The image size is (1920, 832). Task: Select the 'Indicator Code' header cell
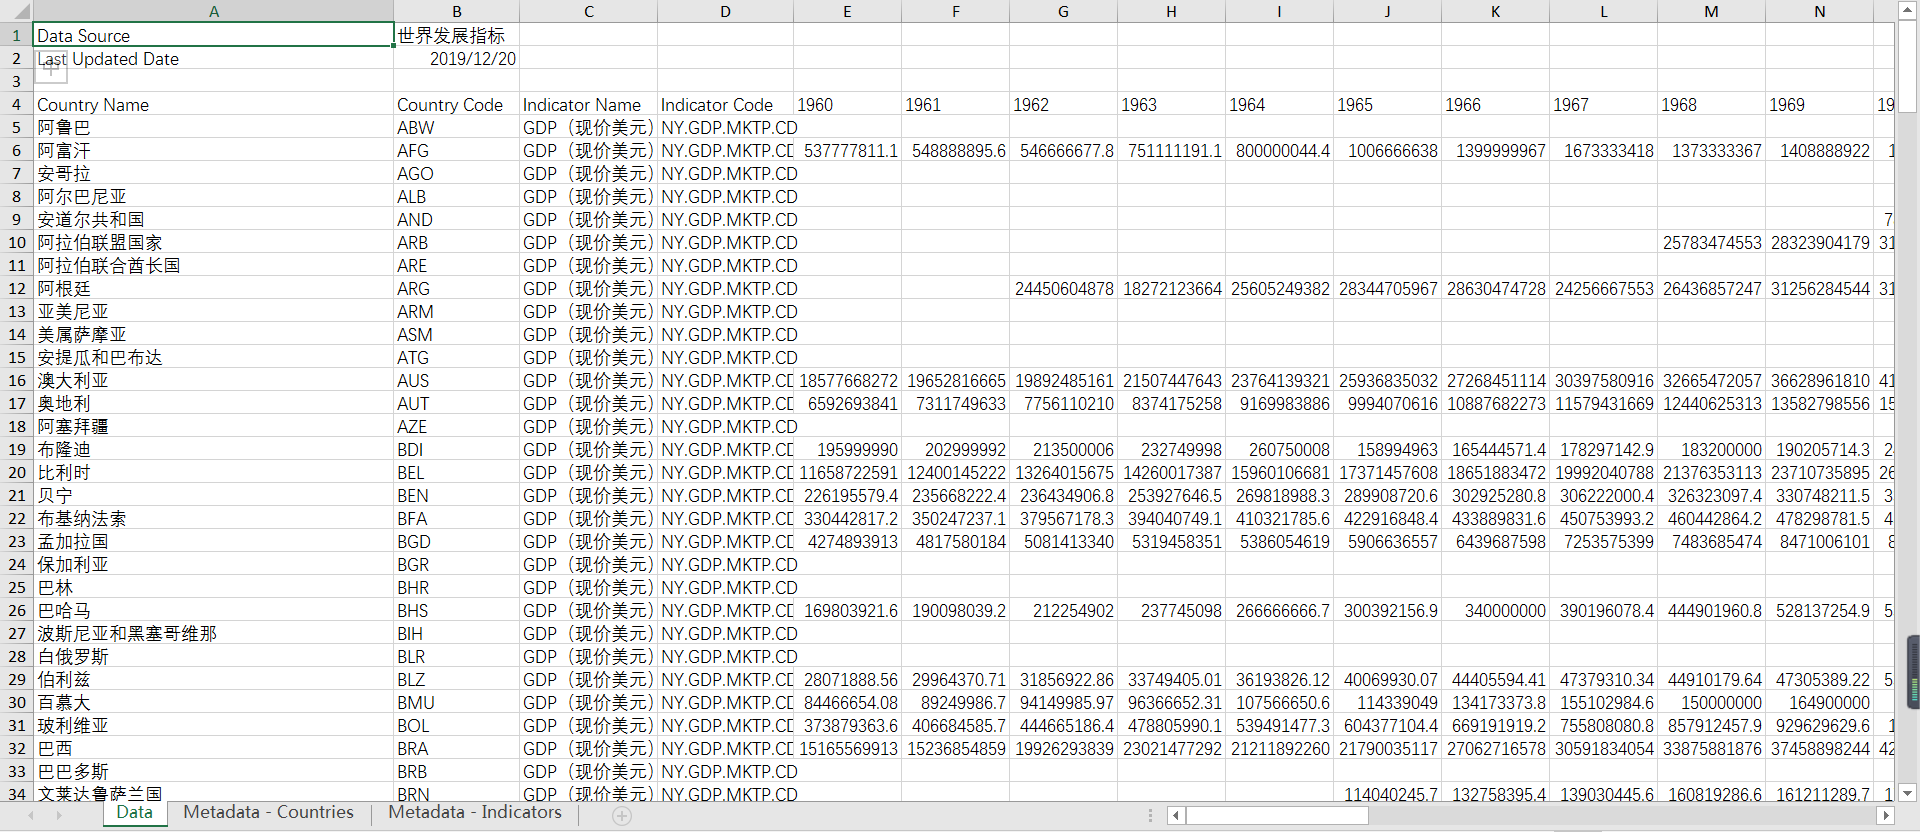point(726,105)
